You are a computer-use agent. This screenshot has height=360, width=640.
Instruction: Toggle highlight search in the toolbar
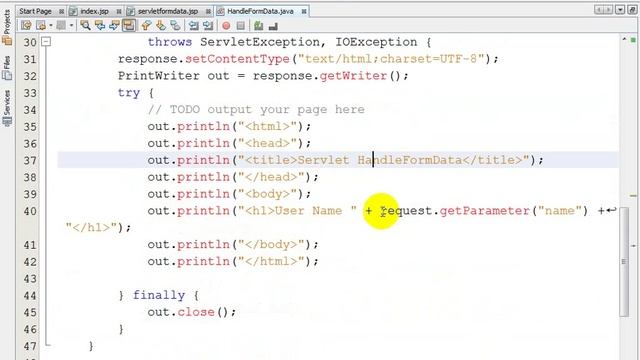(129, 25)
